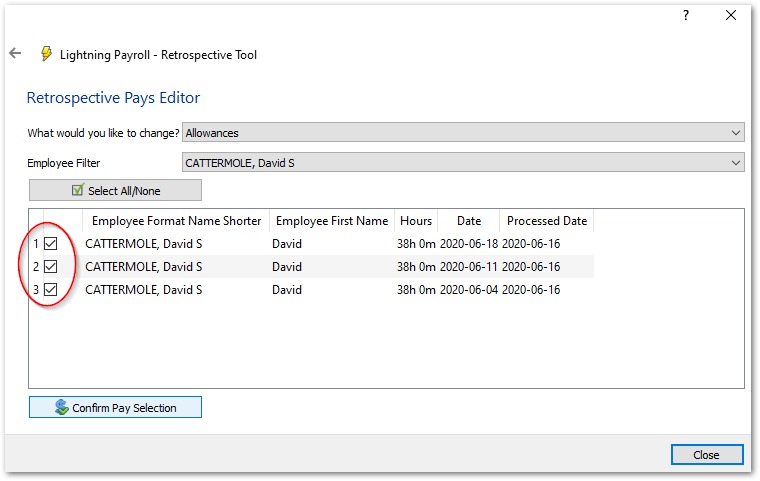Click row number 1 header
Screen dimensions: 760x481
click(36, 243)
